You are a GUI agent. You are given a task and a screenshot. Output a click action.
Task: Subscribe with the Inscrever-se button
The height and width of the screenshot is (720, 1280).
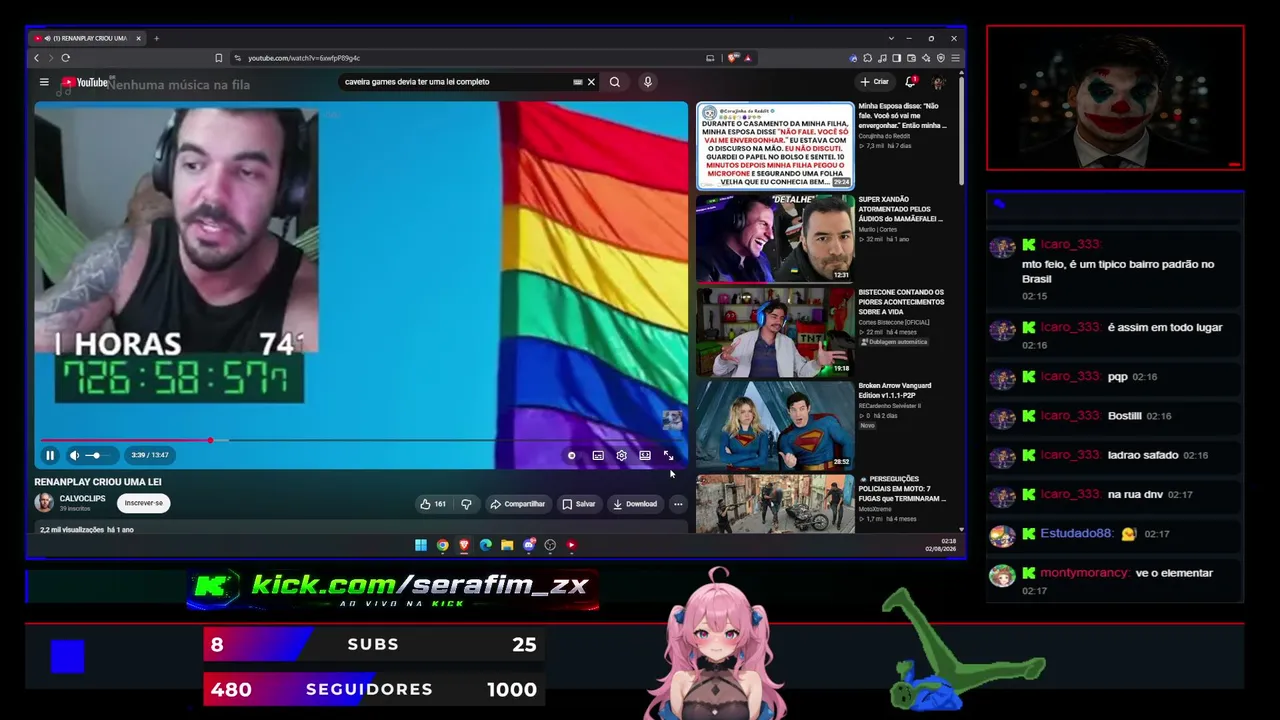[143, 503]
